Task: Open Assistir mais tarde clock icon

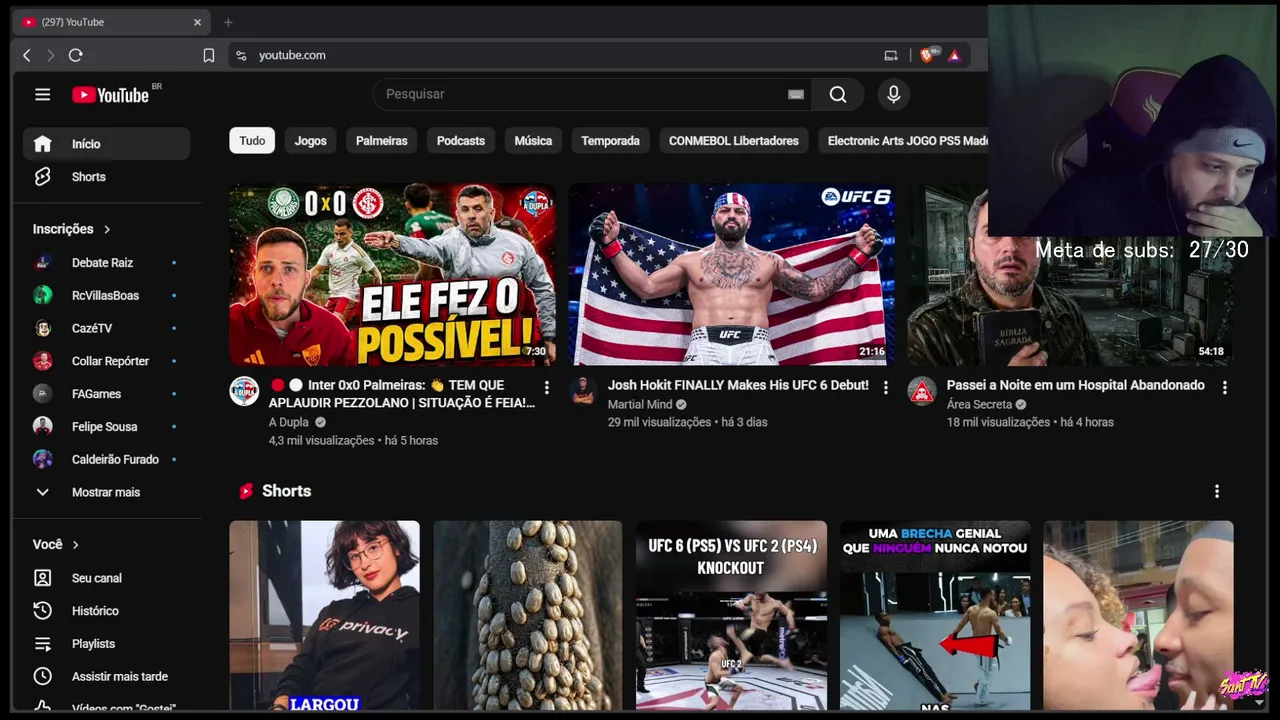Action: coord(42,677)
